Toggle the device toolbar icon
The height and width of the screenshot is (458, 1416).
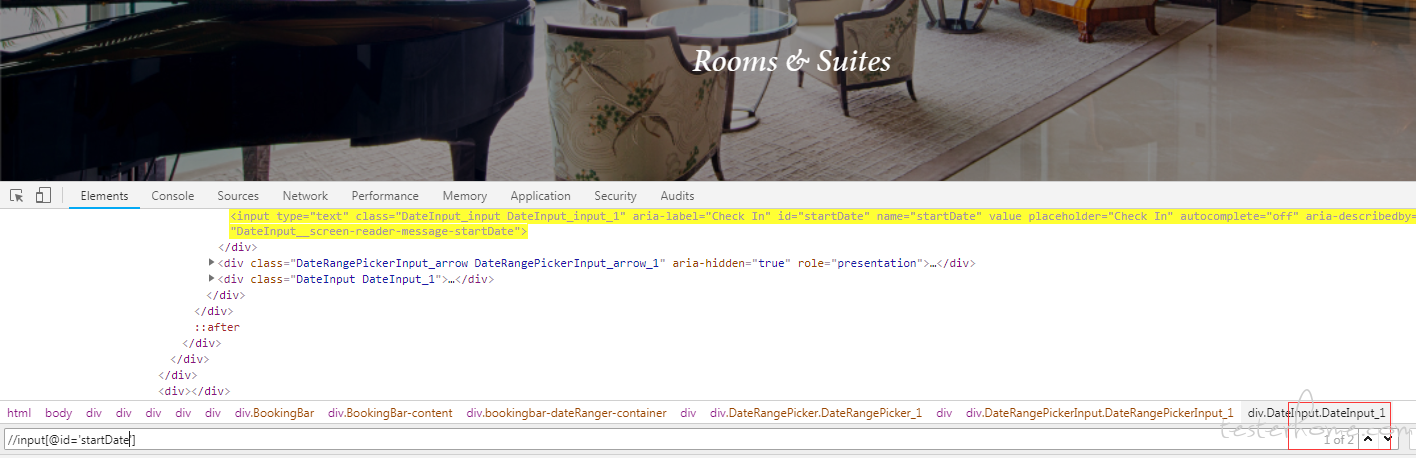[x=43, y=196]
